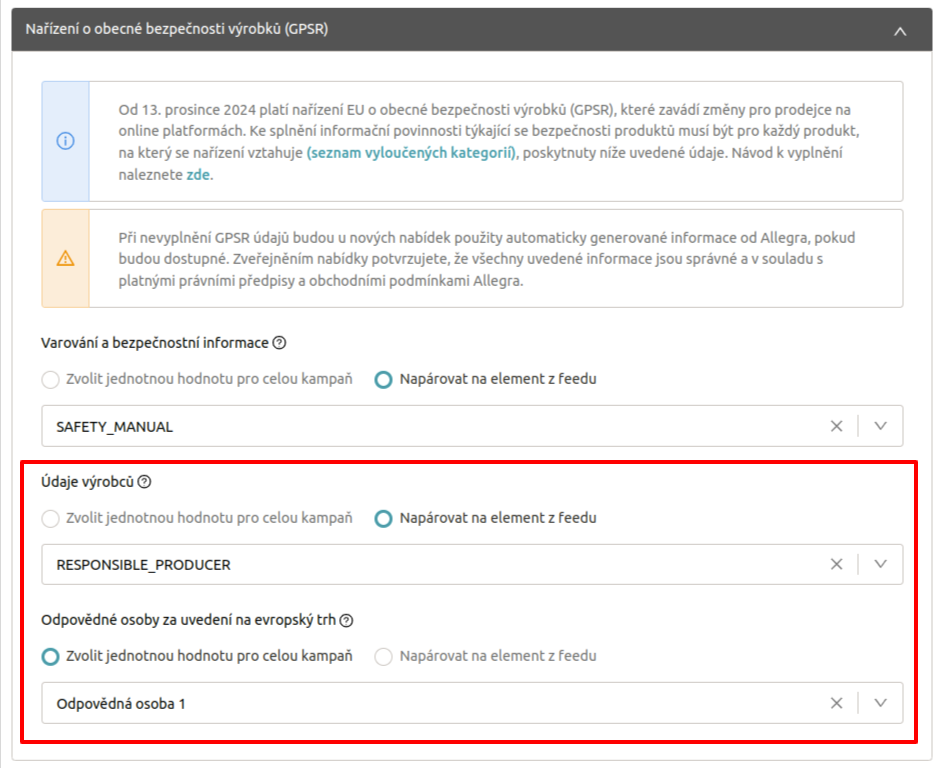Screen dimensions: 940x768
Task: Click the SAFETY_MANUAL text in the select field
Action: click(114, 426)
